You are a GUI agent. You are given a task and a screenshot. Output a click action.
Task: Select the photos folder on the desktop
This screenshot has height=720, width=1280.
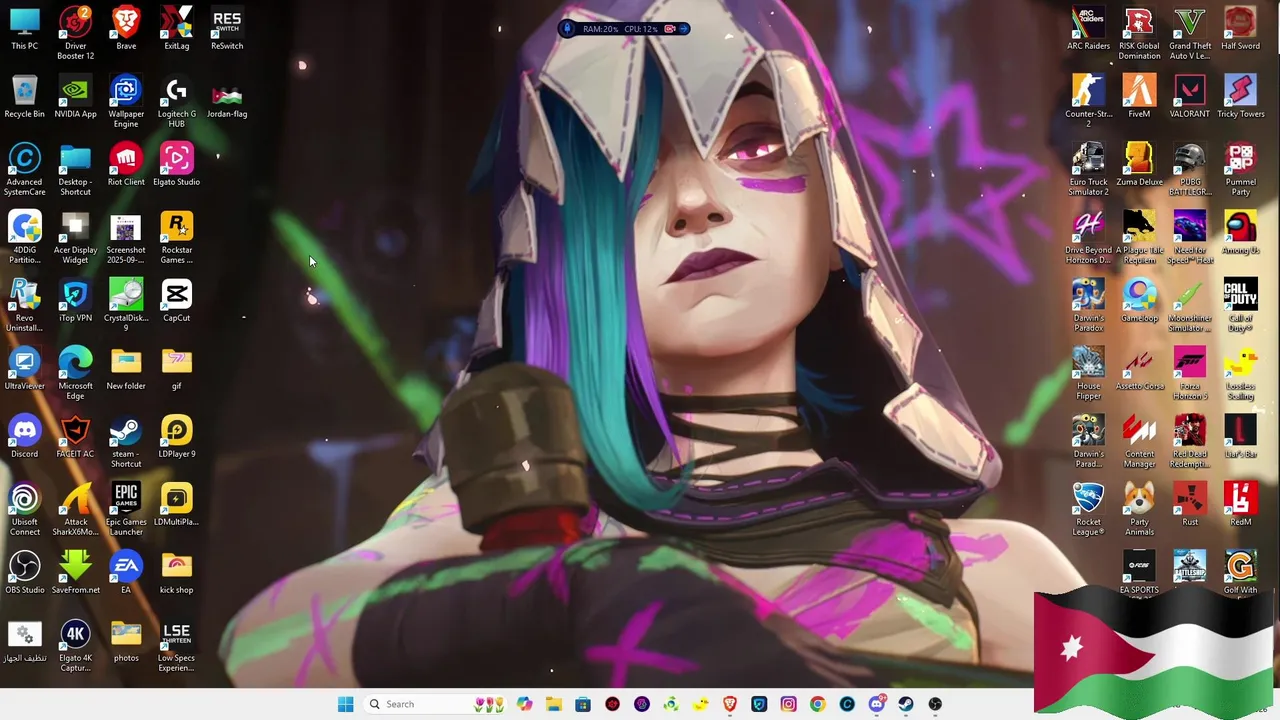[x=126, y=640]
